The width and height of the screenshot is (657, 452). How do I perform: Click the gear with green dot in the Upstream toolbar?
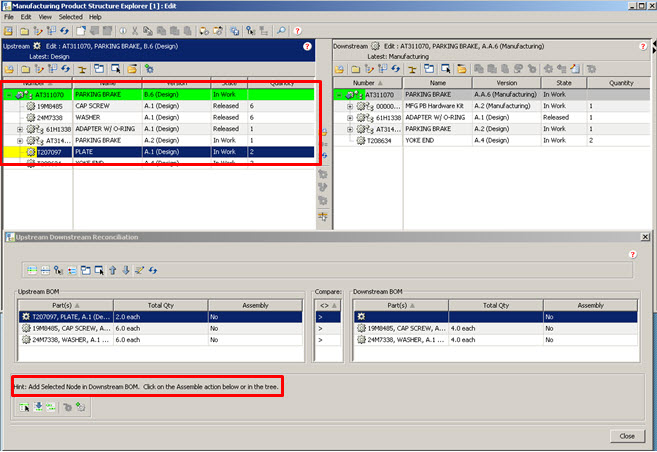pyautogui.click(x=149, y=69)
